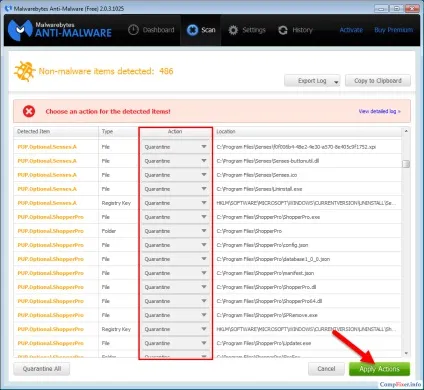Click the Settings gear icon

[233, 30]
